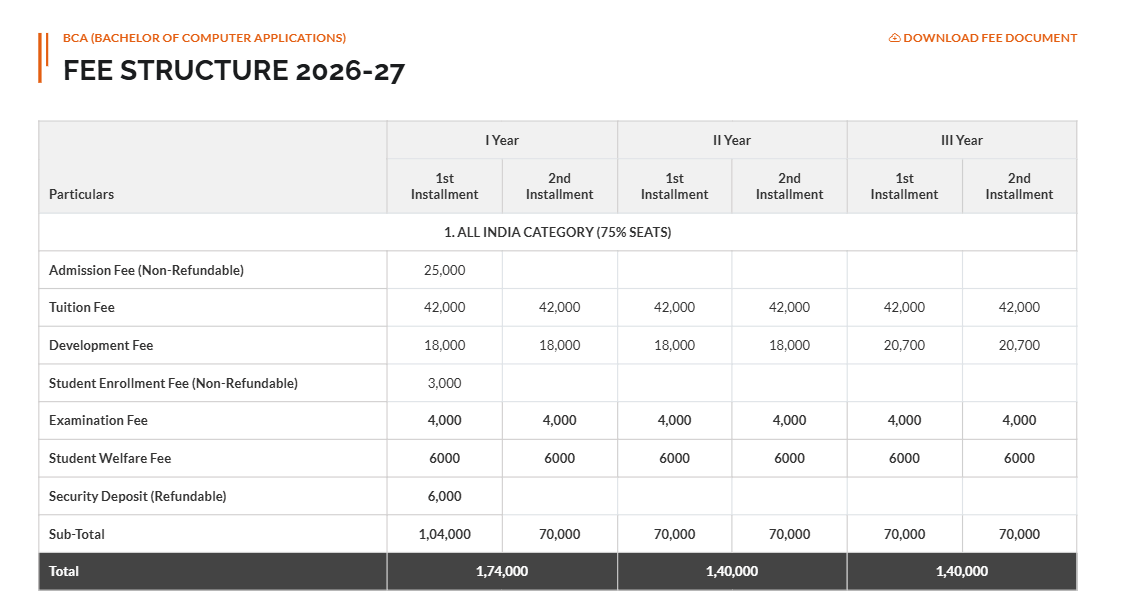Click the 1,74,000 total for I Year
The width and height of the screenshot is (1126, 604).
click(501, 571)
